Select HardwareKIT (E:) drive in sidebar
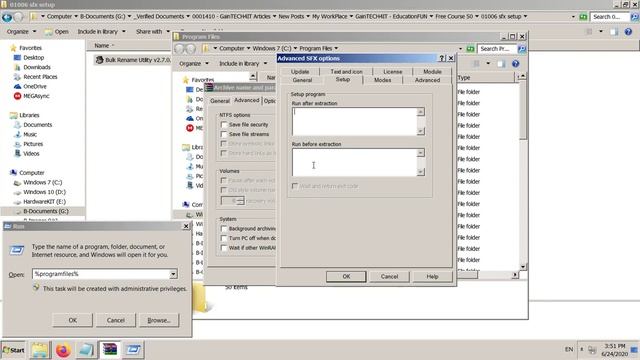 coord(44,202)
